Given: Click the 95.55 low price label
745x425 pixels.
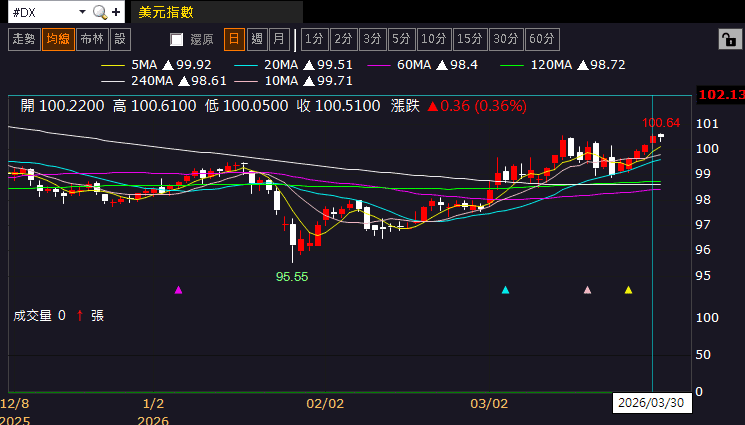Looking at the screenshot, I should 292,277.
